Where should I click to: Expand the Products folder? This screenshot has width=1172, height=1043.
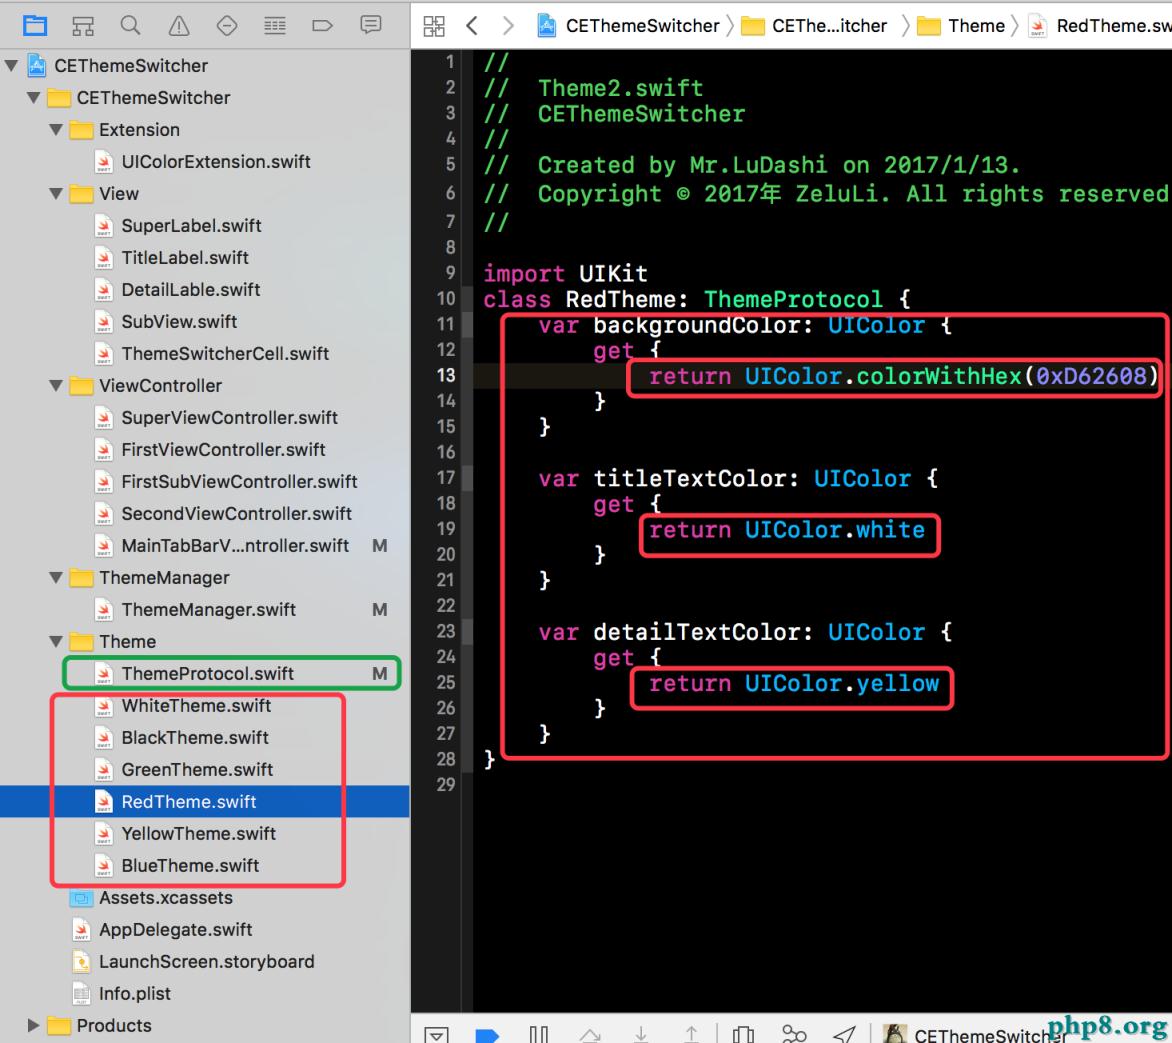click(34, 1026)
